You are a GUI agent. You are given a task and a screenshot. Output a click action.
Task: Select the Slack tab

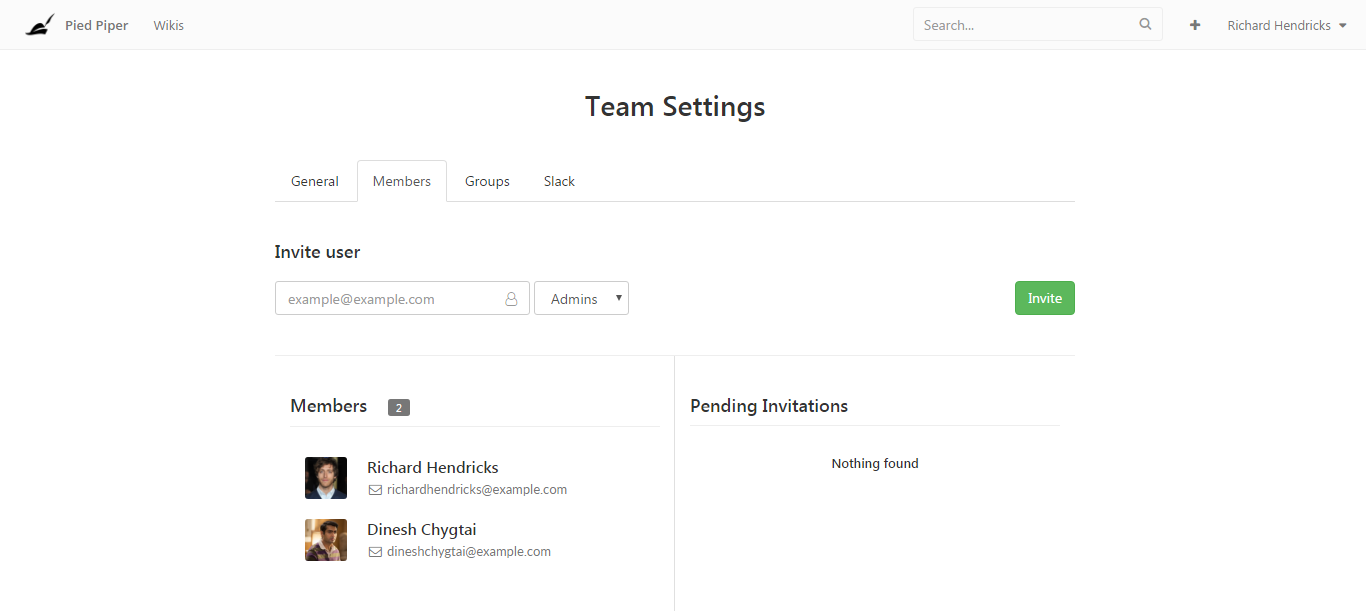[x=559, y=181]
